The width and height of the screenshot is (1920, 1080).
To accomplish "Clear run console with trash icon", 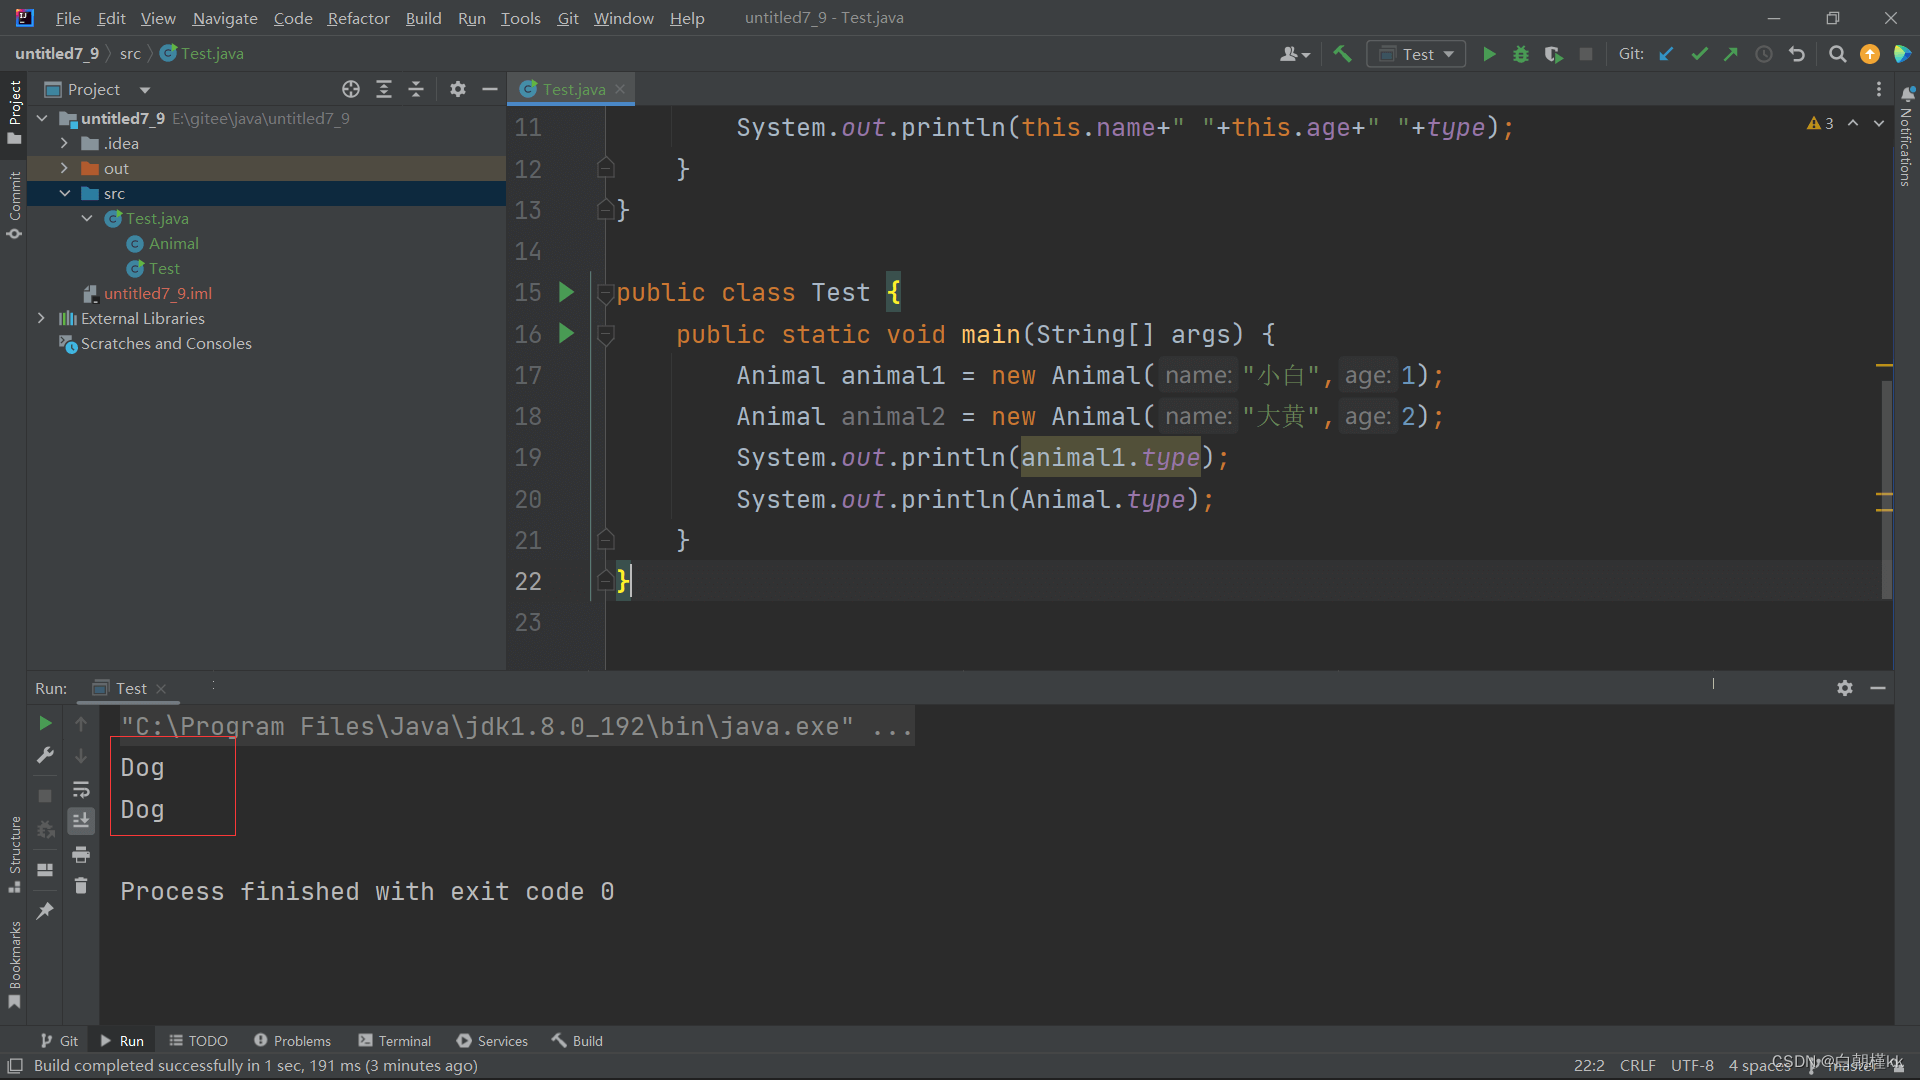I will pos(81,886).
